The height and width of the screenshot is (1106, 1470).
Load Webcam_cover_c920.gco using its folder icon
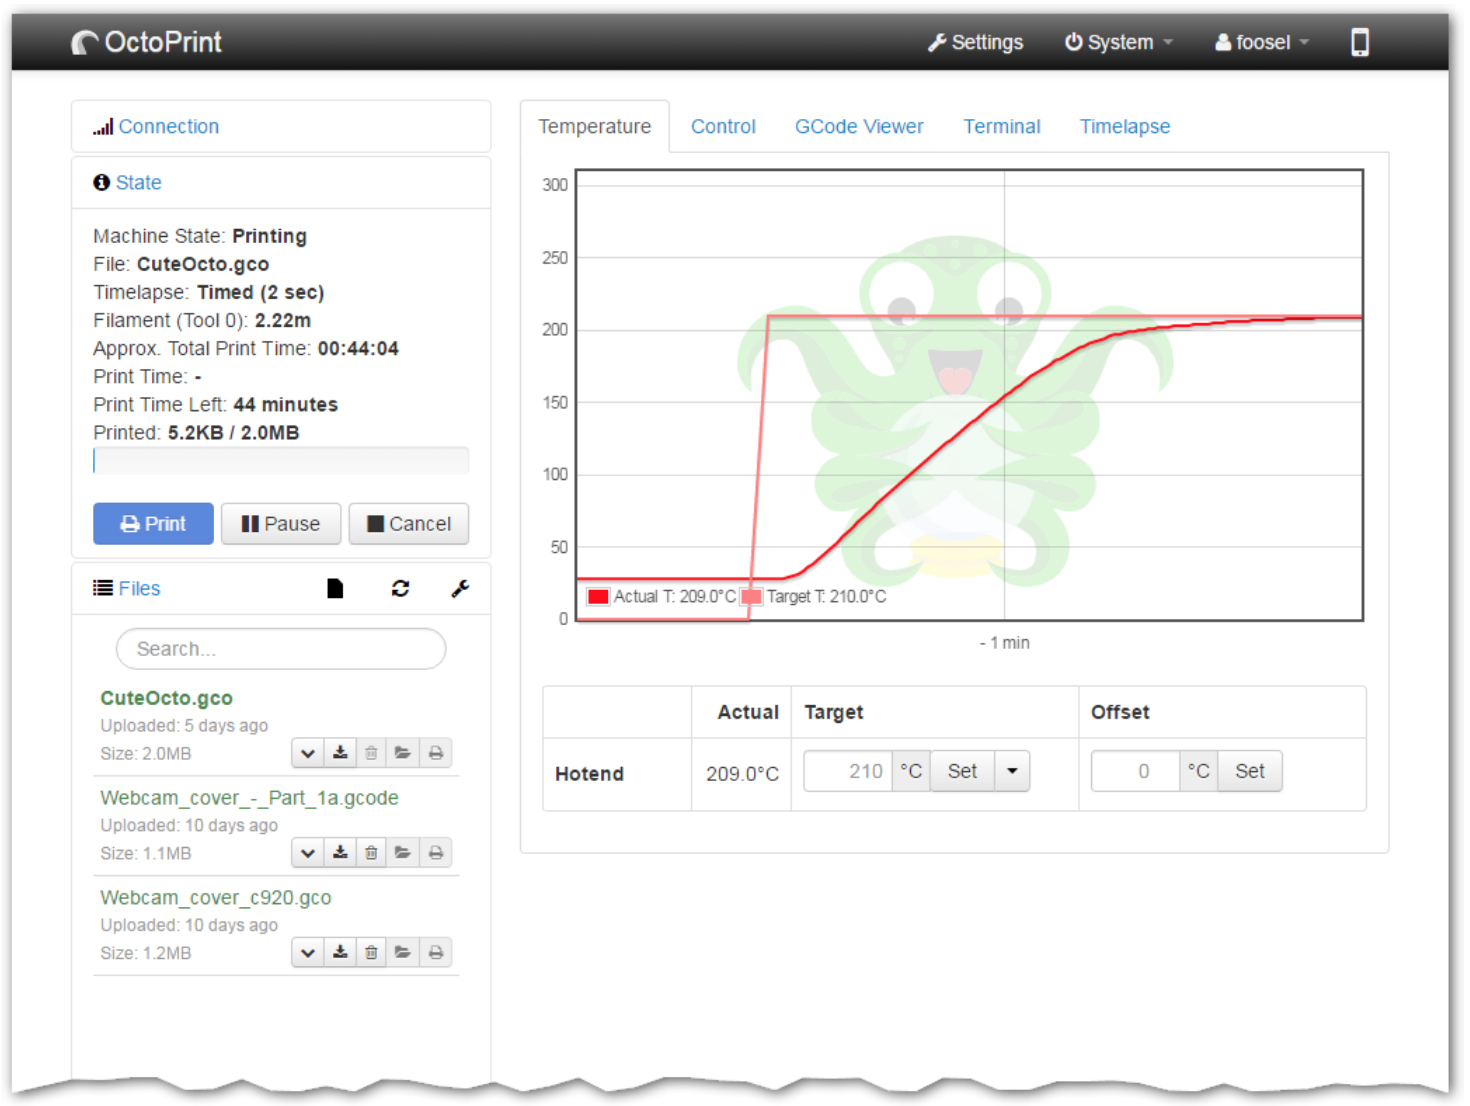click(403, 952)
